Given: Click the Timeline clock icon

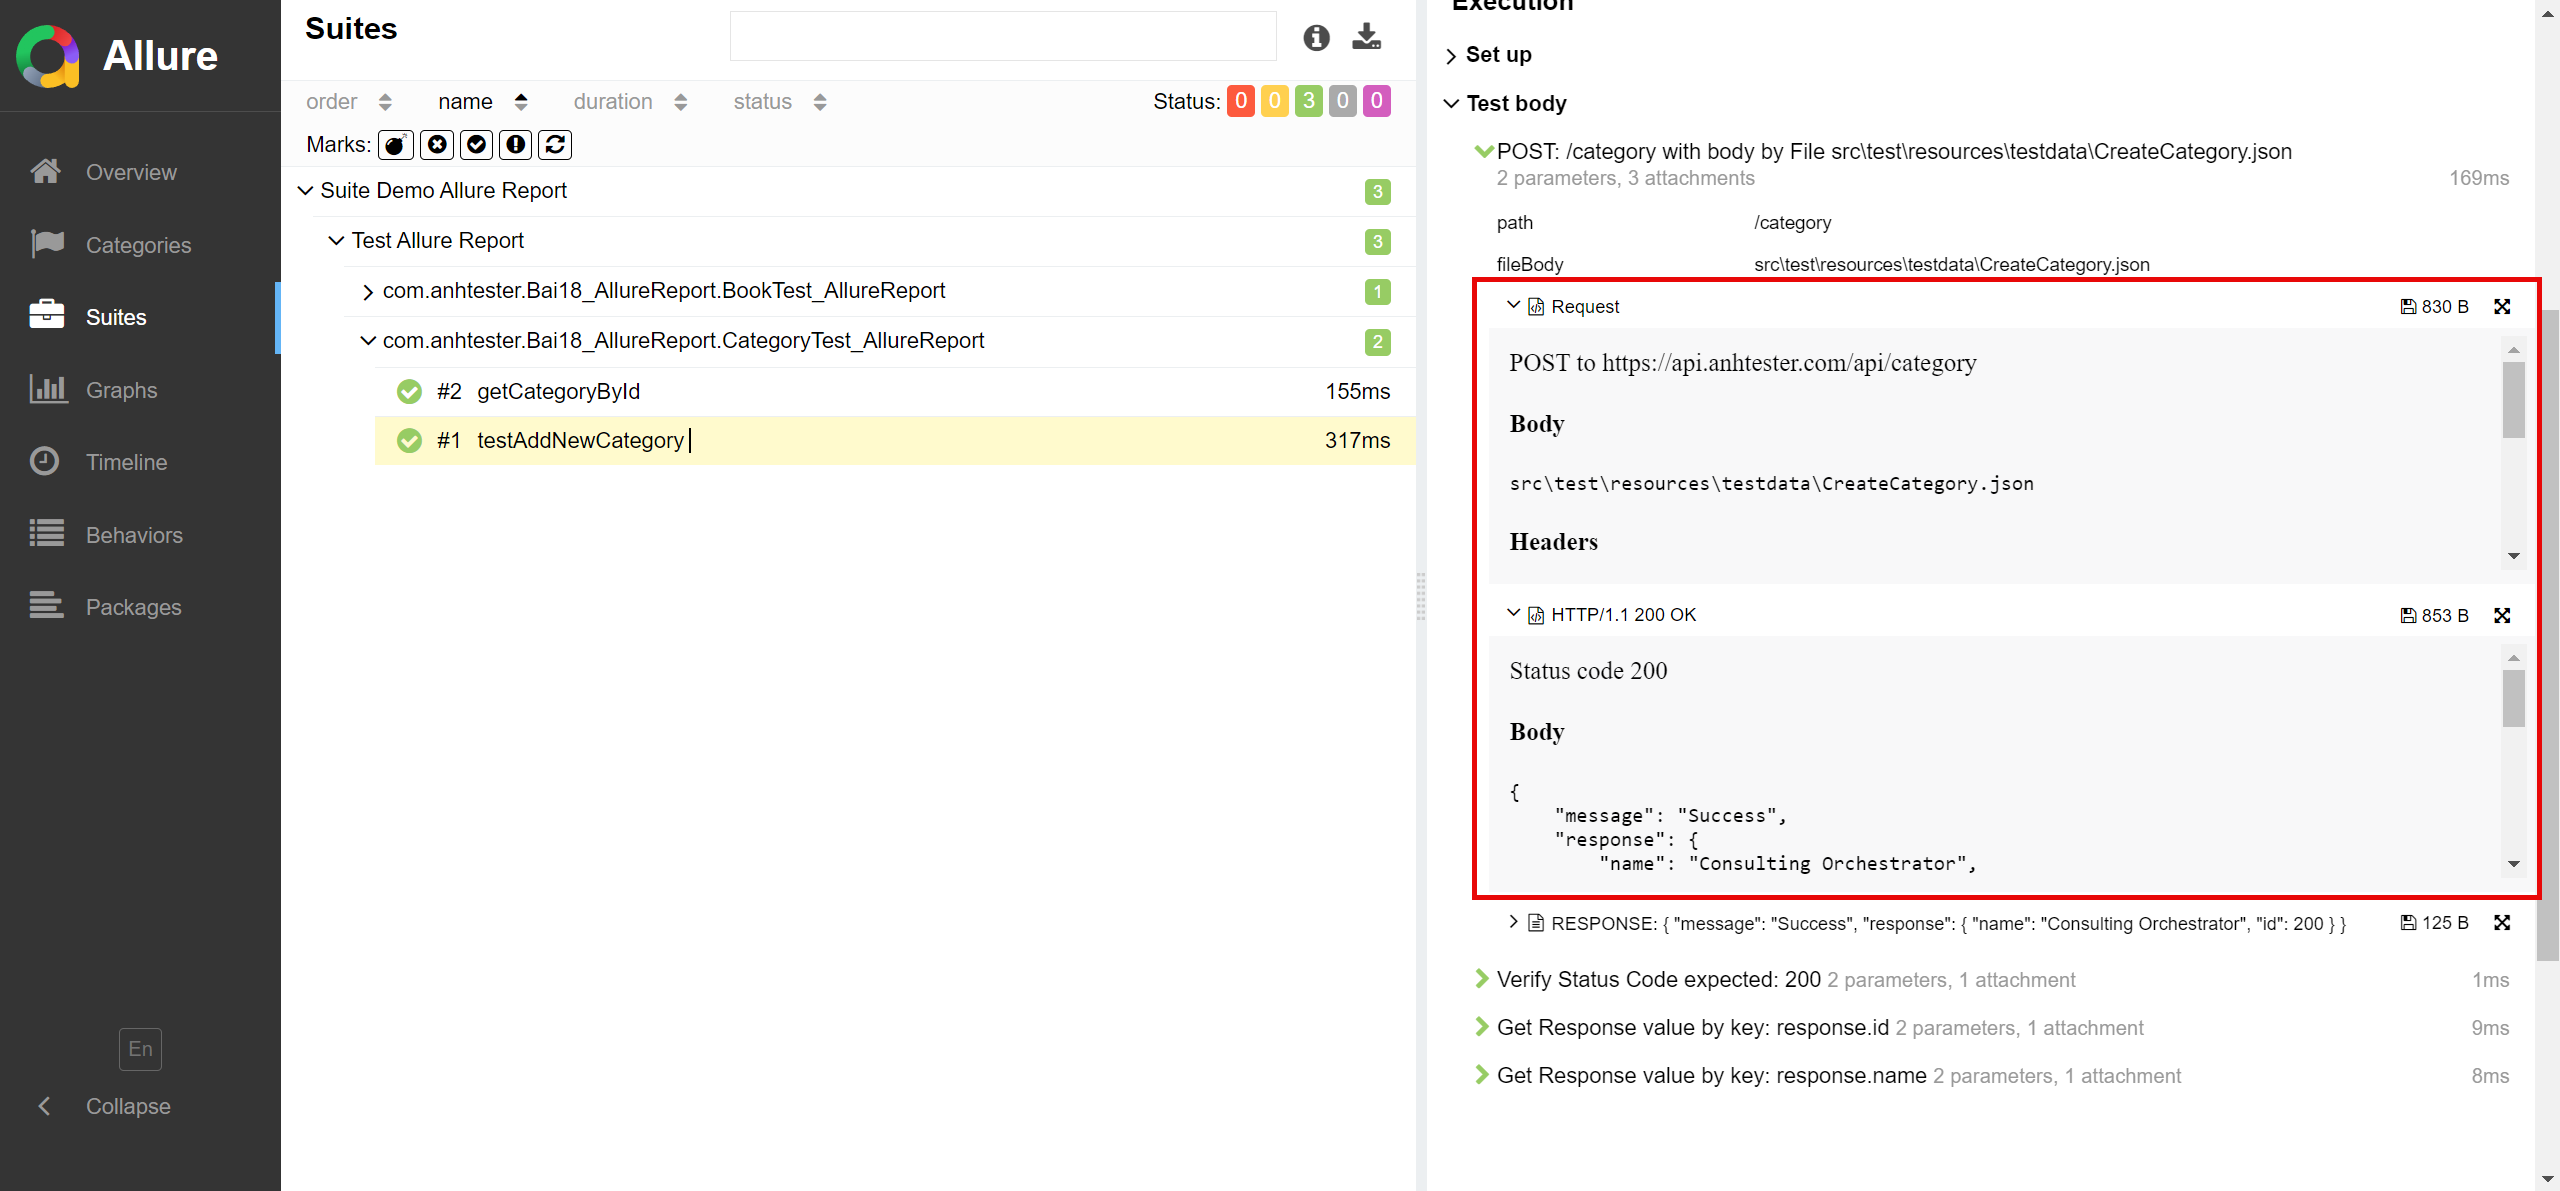Looking at the screenshot, I should [44, 461].
